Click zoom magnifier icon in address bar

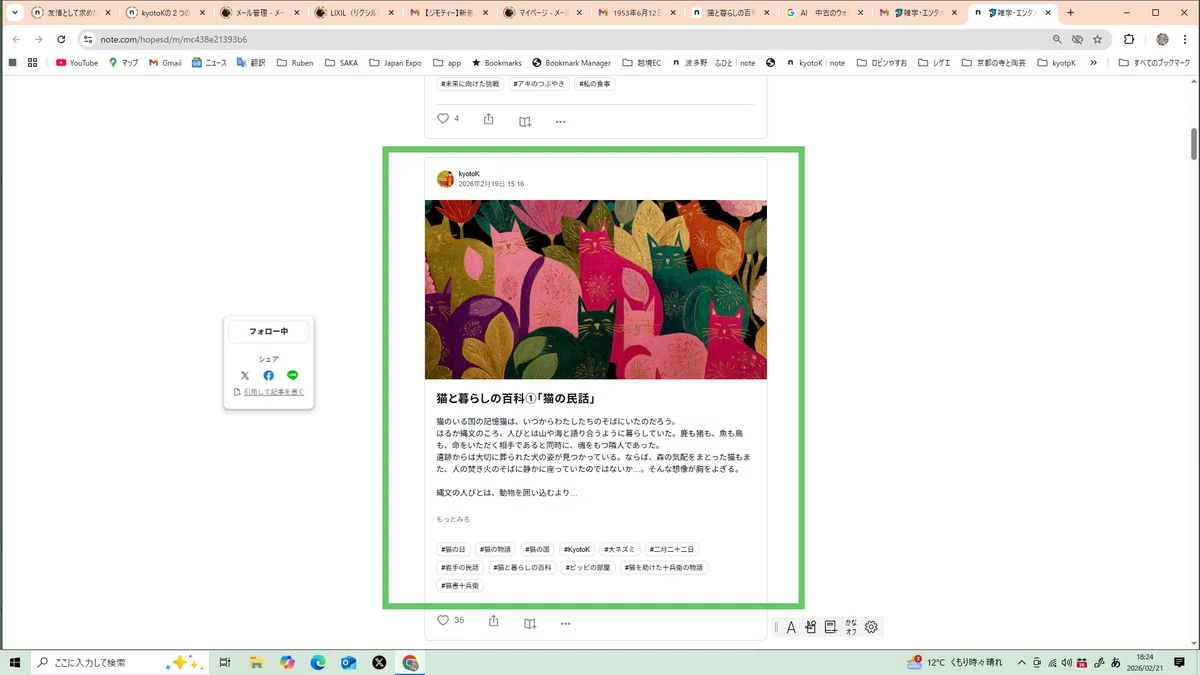click(x=1057, y=39)
